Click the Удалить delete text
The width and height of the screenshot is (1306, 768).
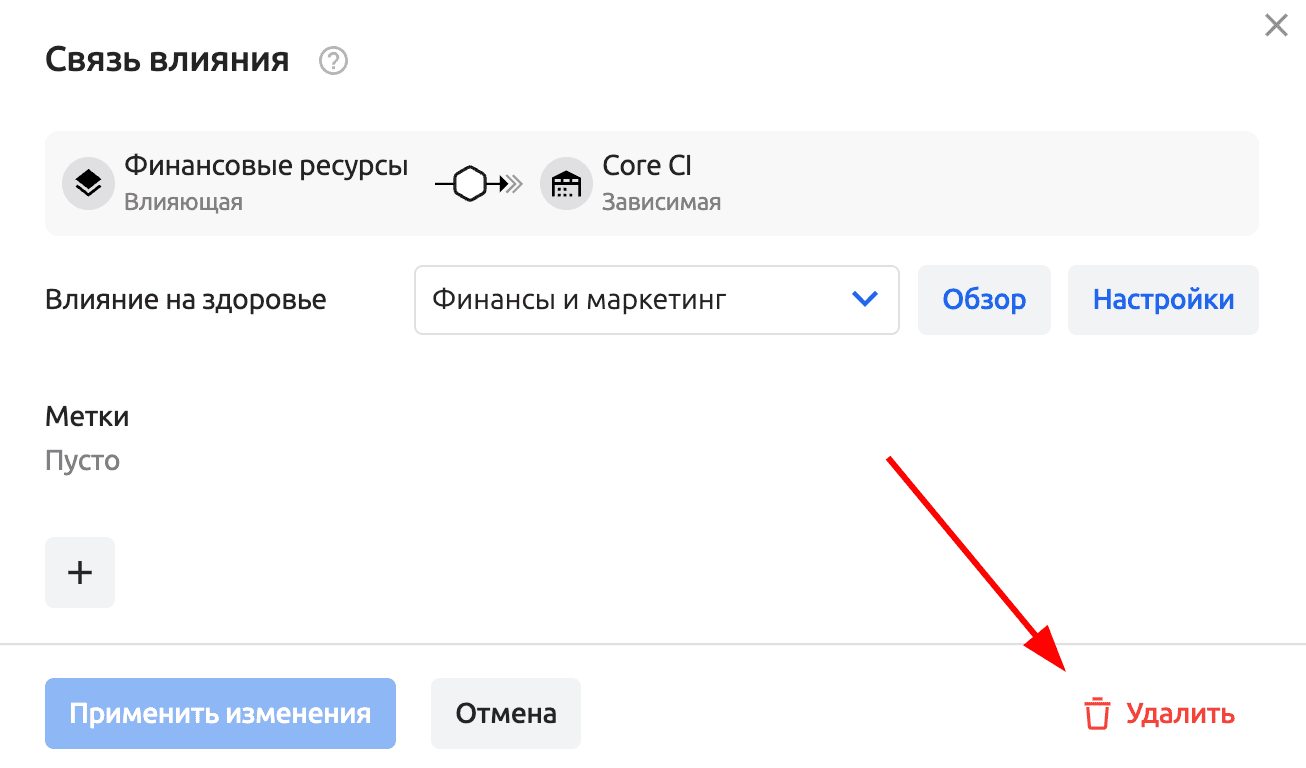pyautogui.click(x=1180, y=715)
